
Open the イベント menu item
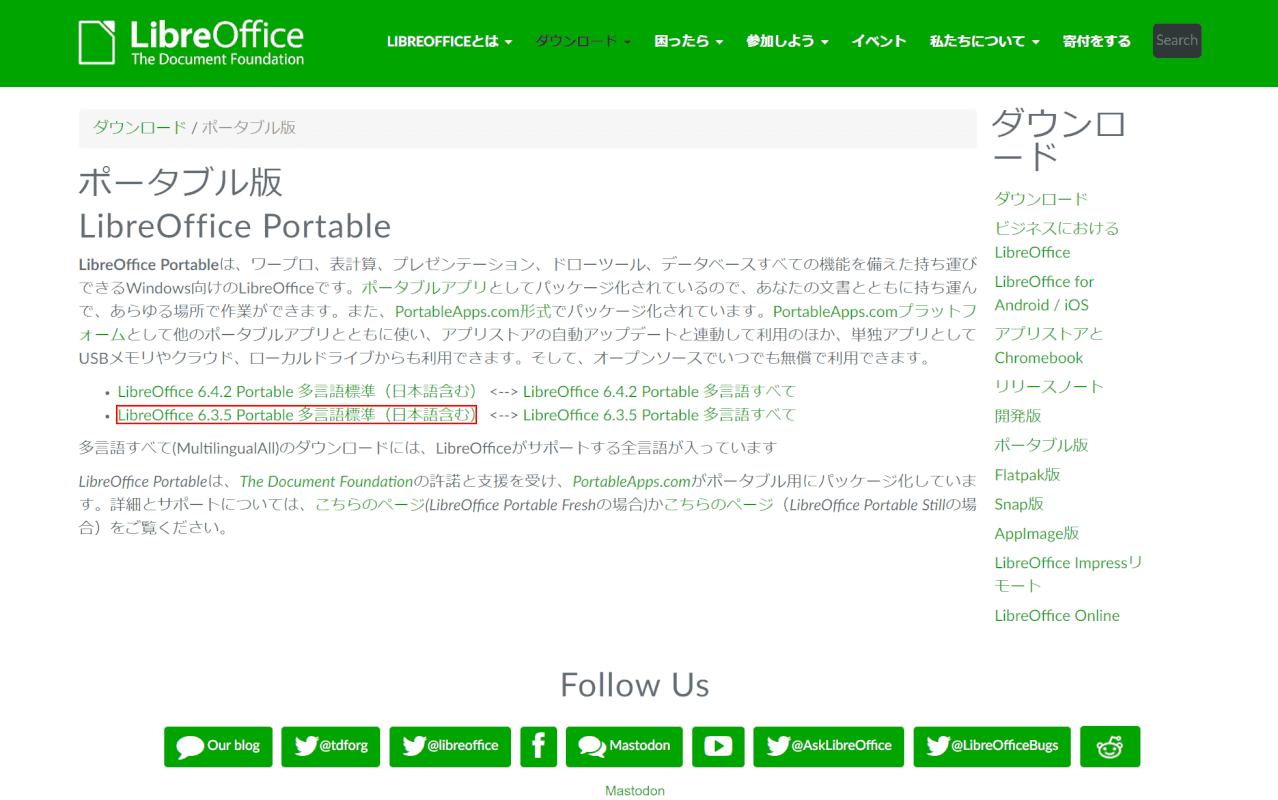click(x=879, y=41)
